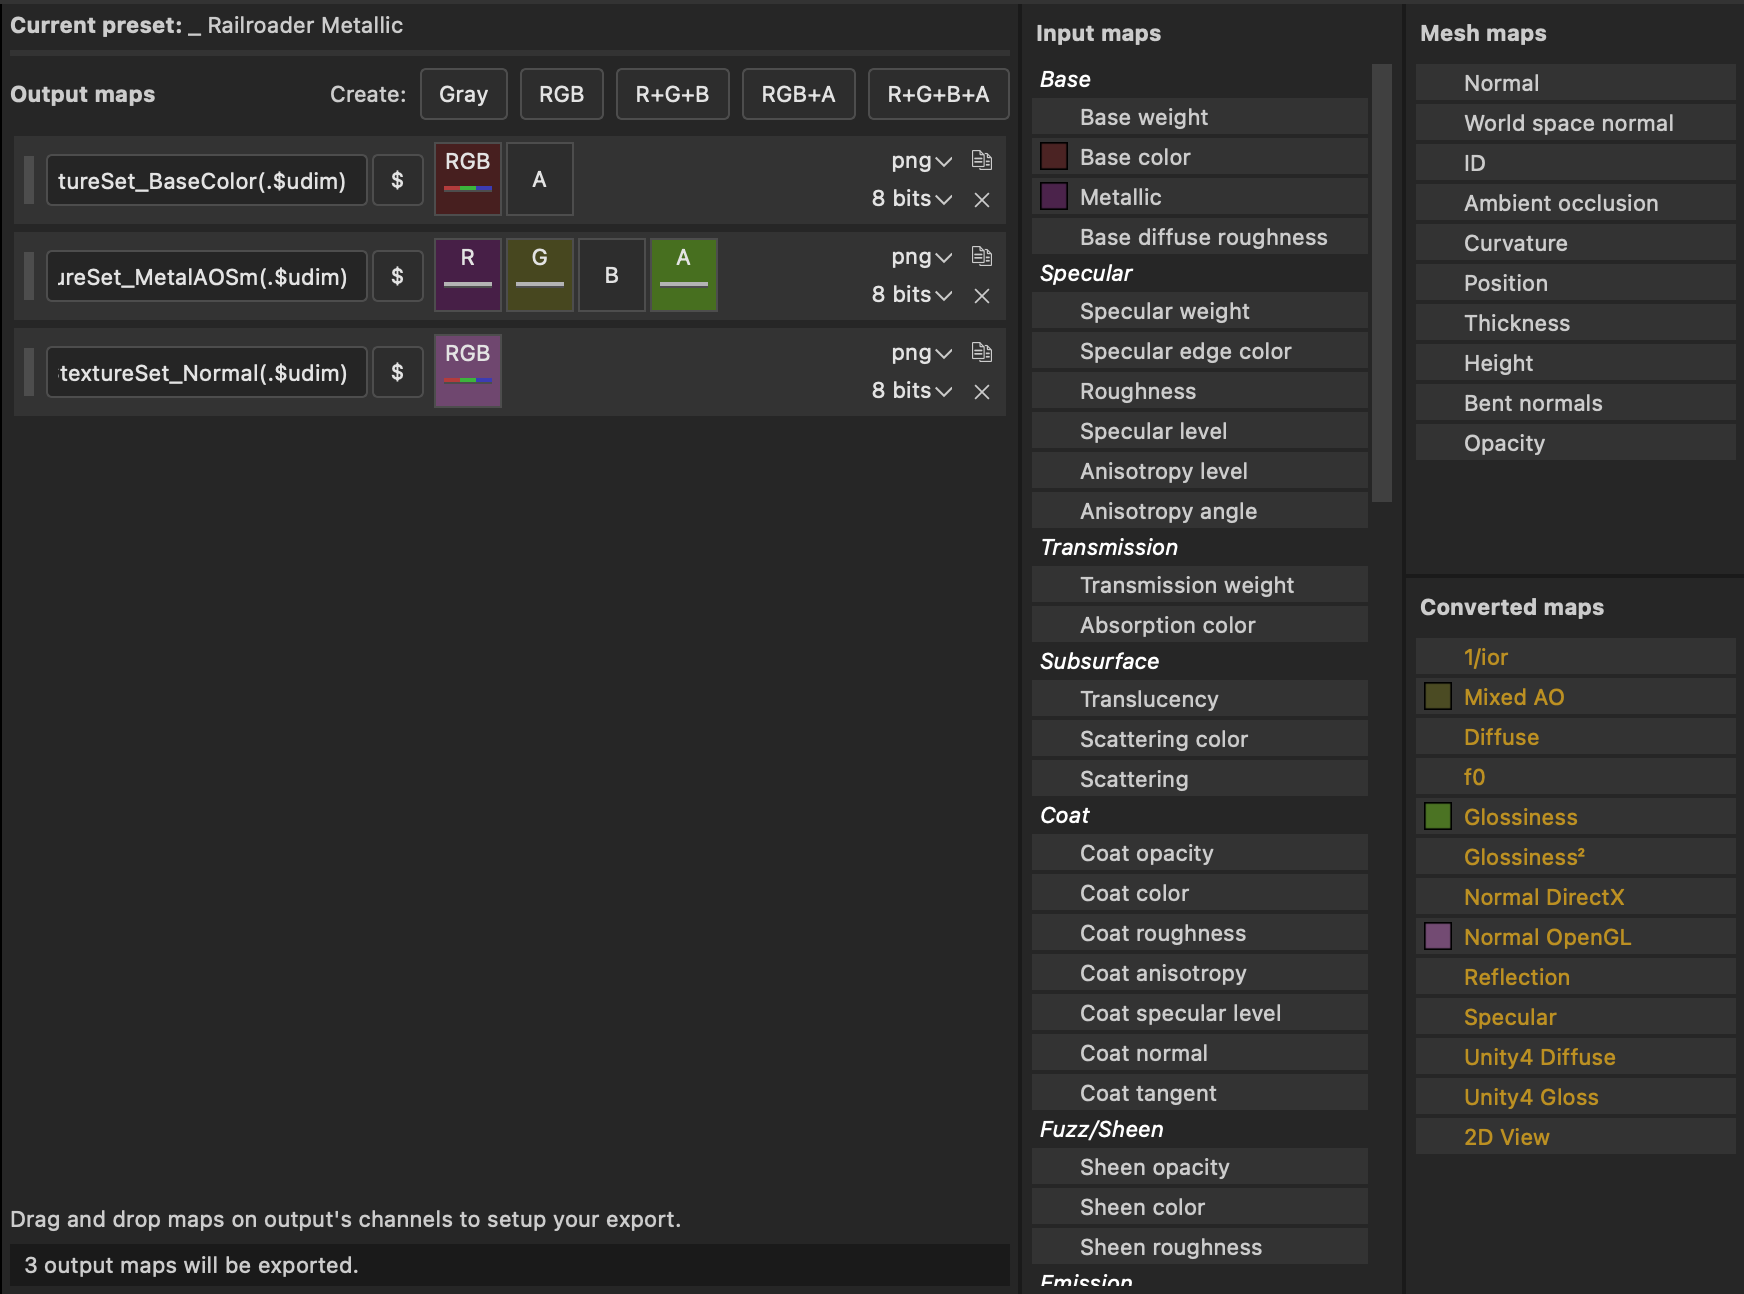Select Normal OpenGL in Converted maps
Viewport: 1744px width, 1294px height.
[x=1576, y=937]
